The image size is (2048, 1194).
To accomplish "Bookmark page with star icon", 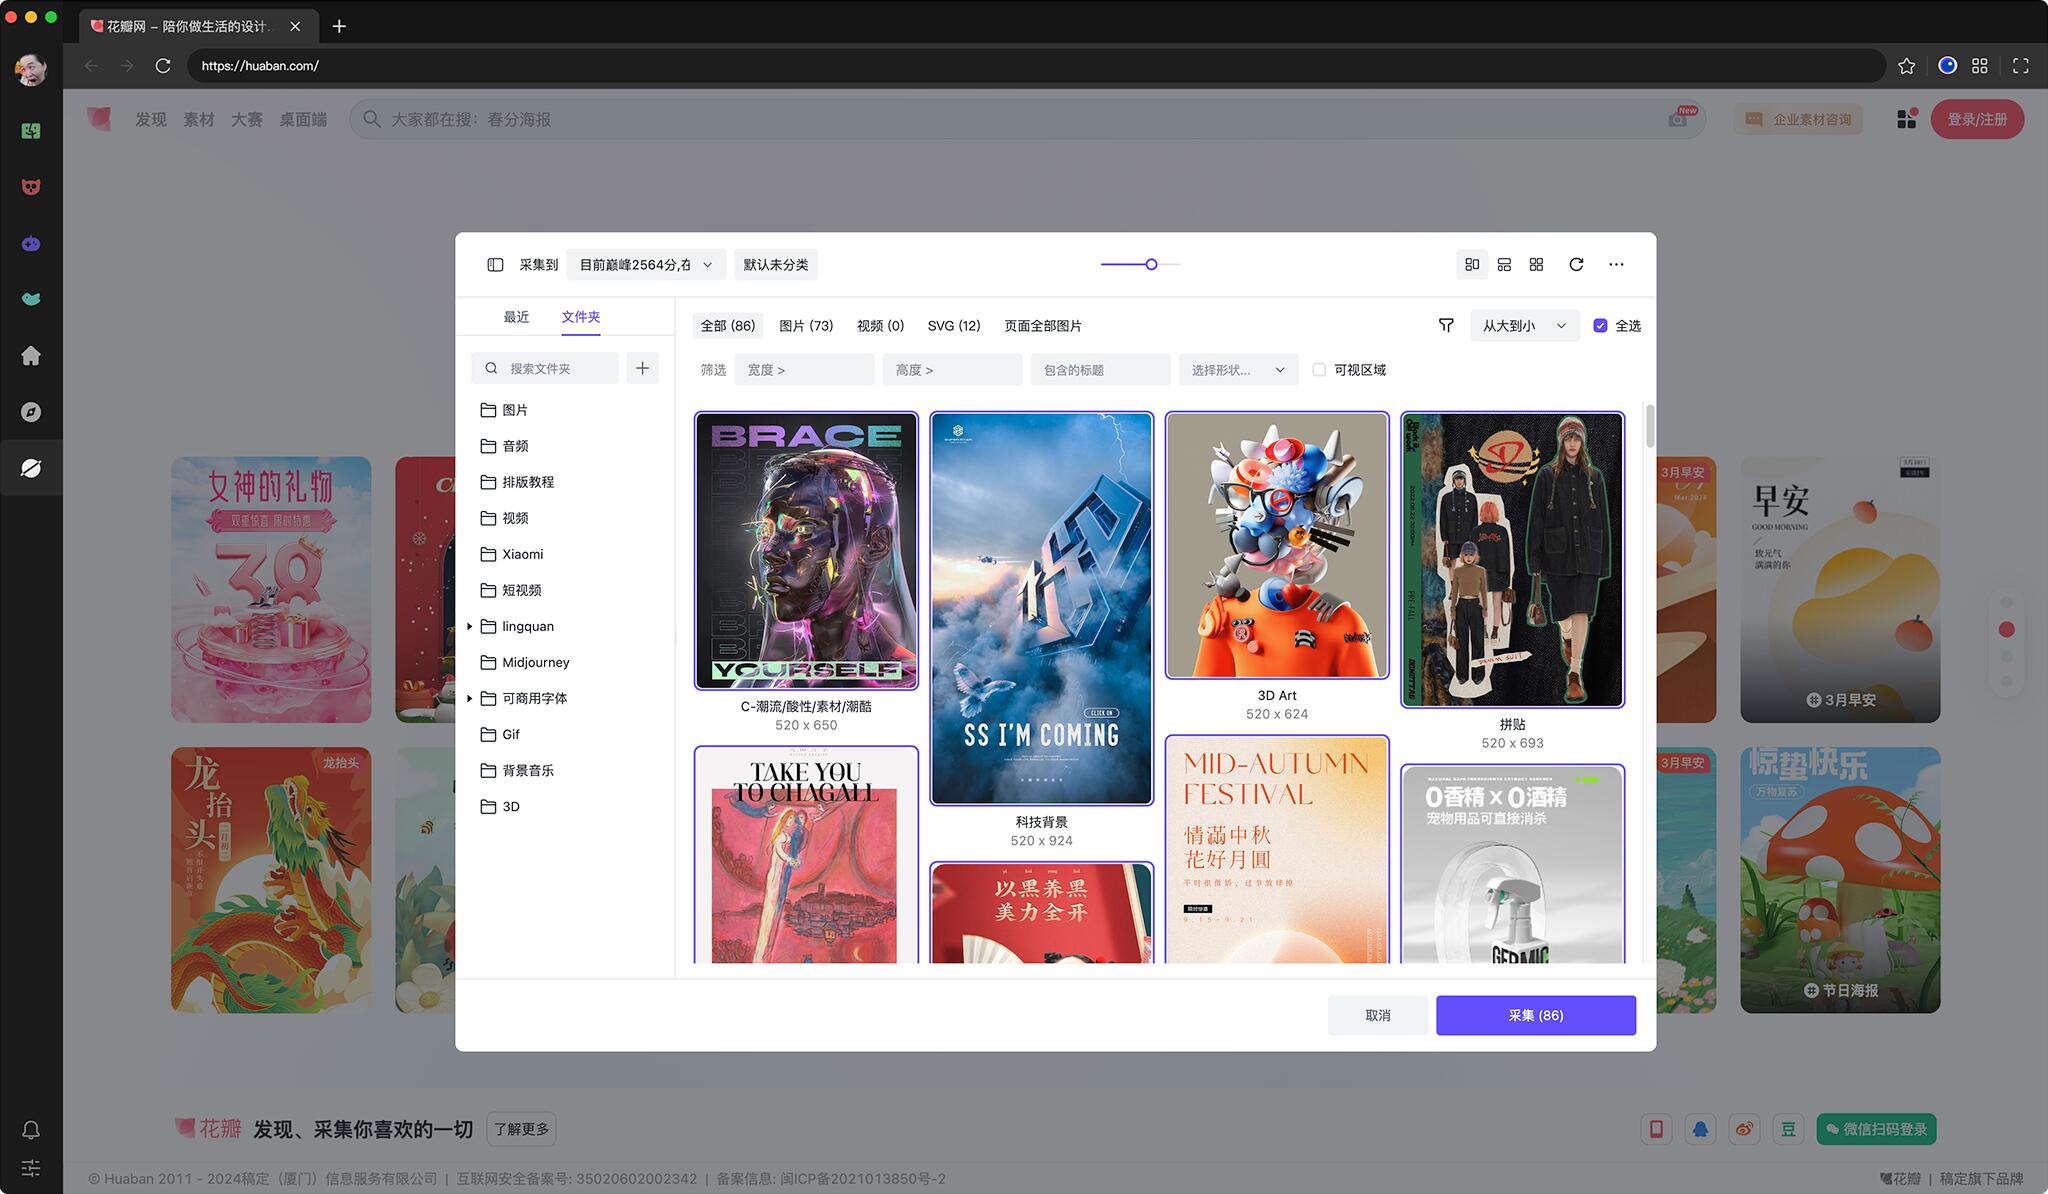I will (x=1906, y=66).
